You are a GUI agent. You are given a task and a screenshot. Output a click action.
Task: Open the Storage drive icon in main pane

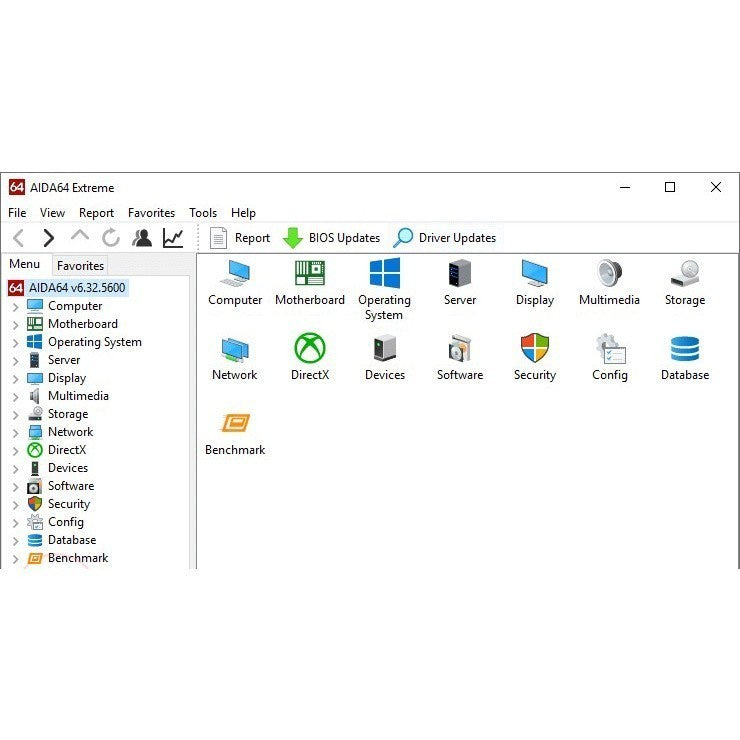click(x=685, y=273)
